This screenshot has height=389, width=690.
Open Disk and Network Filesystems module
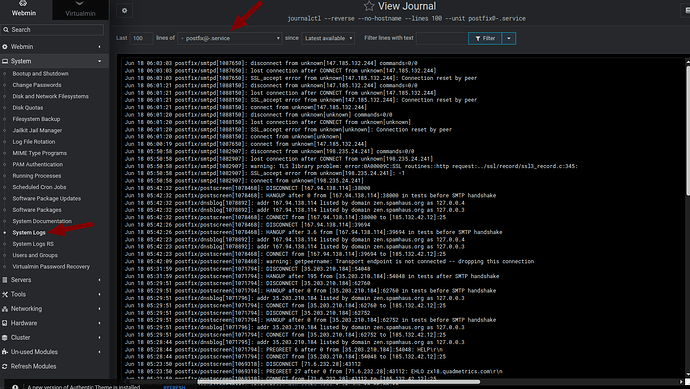(51, 96)
